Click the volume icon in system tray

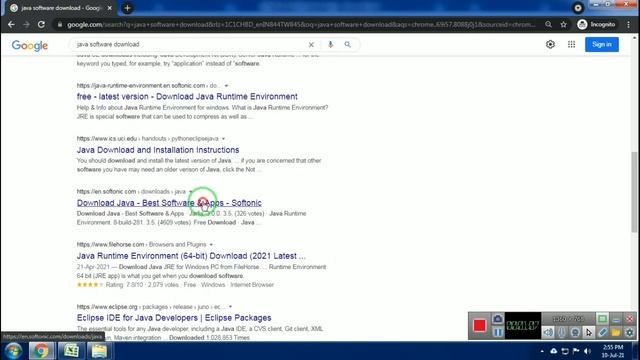click(x=587, y=351)
